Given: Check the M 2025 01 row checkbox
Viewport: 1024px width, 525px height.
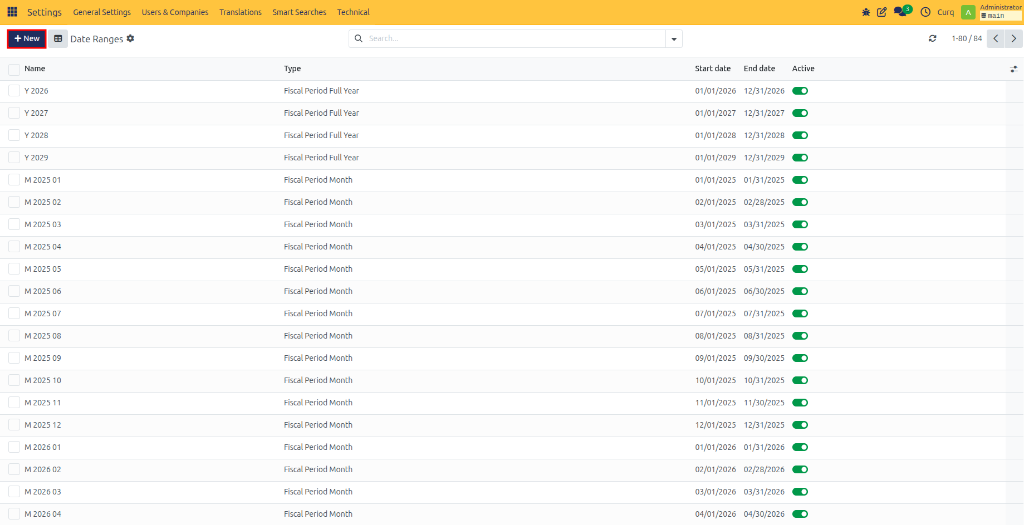Looking at the screenshot, I should tap(14, 180).
